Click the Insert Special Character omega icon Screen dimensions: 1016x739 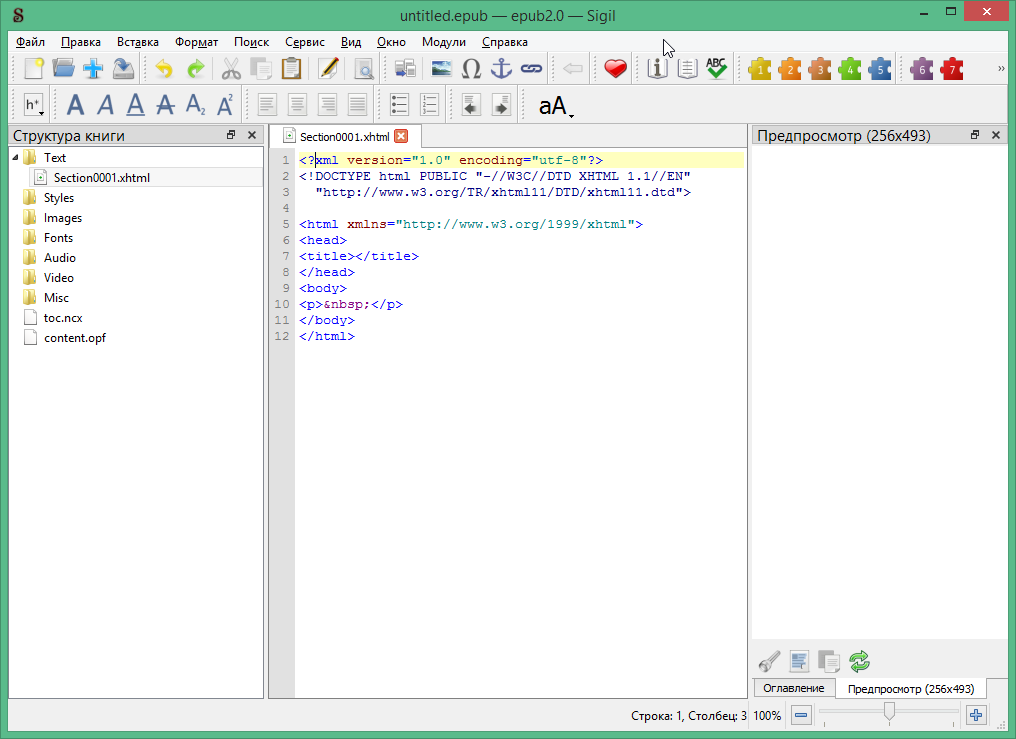click(471, 69)
